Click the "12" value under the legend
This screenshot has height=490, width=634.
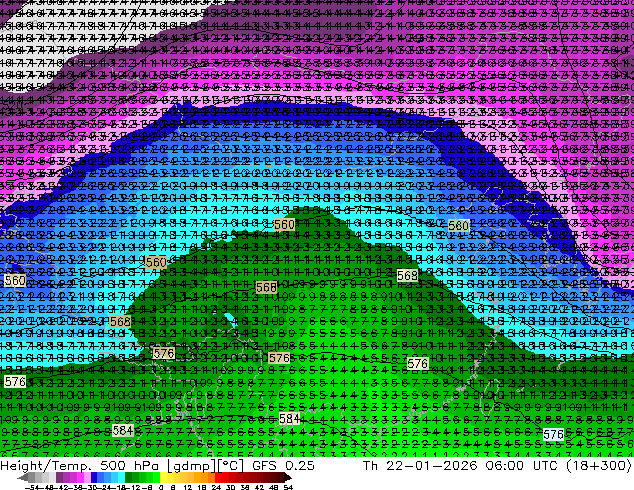[x=187, y=487]
